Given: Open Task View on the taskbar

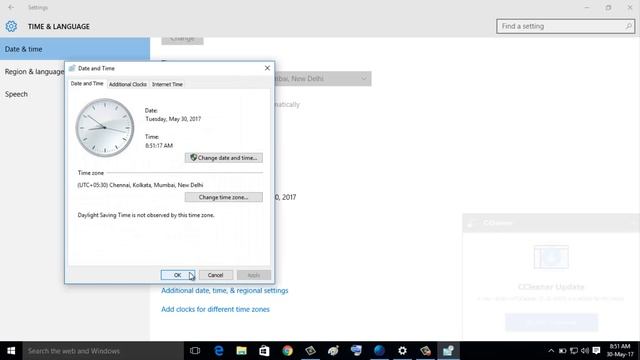Looking at the screenshot, I should tap(195, 351).
